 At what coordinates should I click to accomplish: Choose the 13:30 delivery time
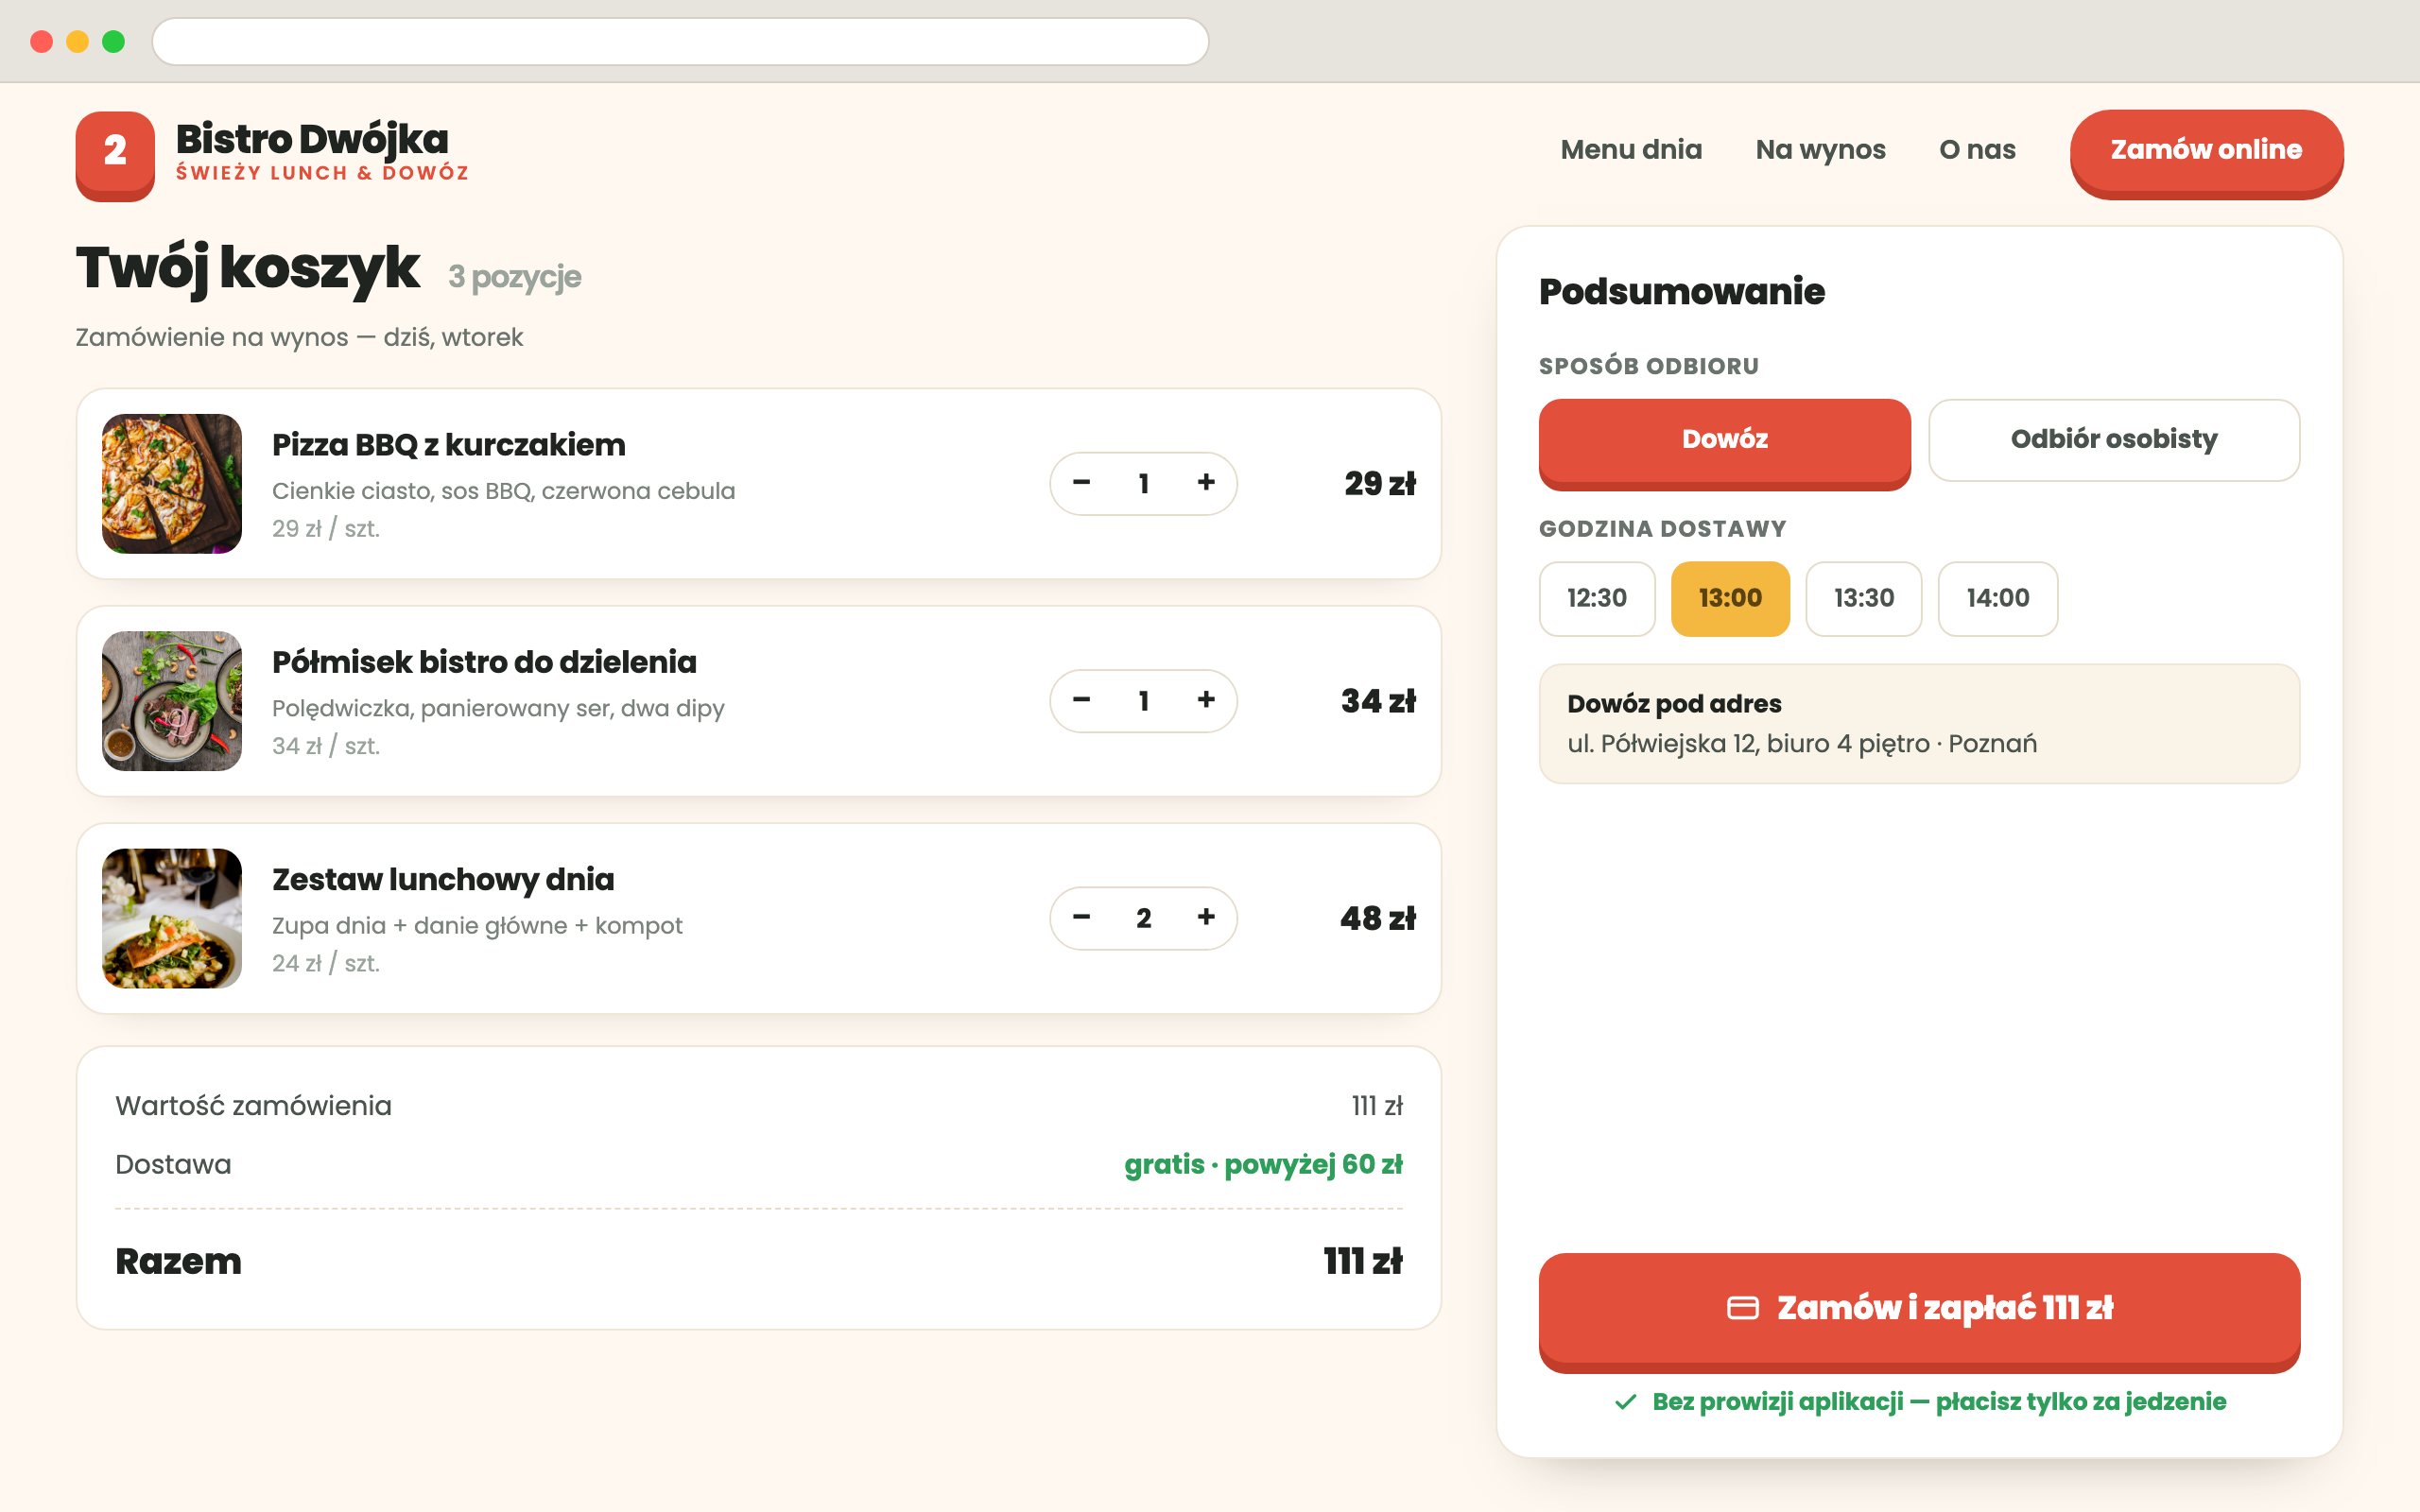1864,598
